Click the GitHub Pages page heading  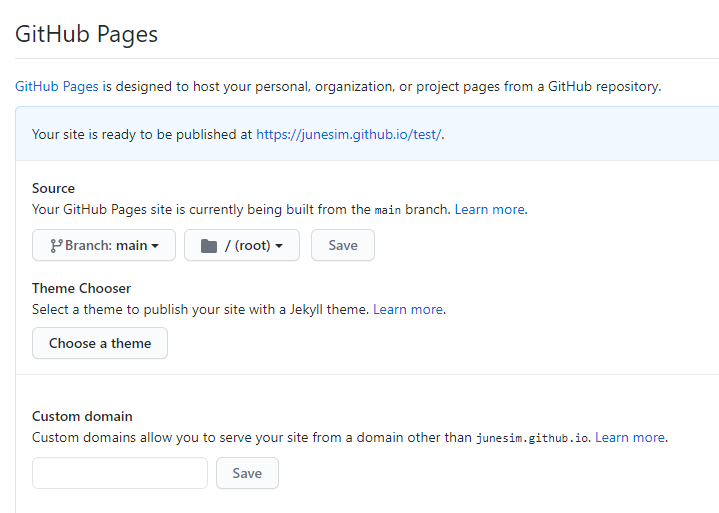[x=87, y=34]
